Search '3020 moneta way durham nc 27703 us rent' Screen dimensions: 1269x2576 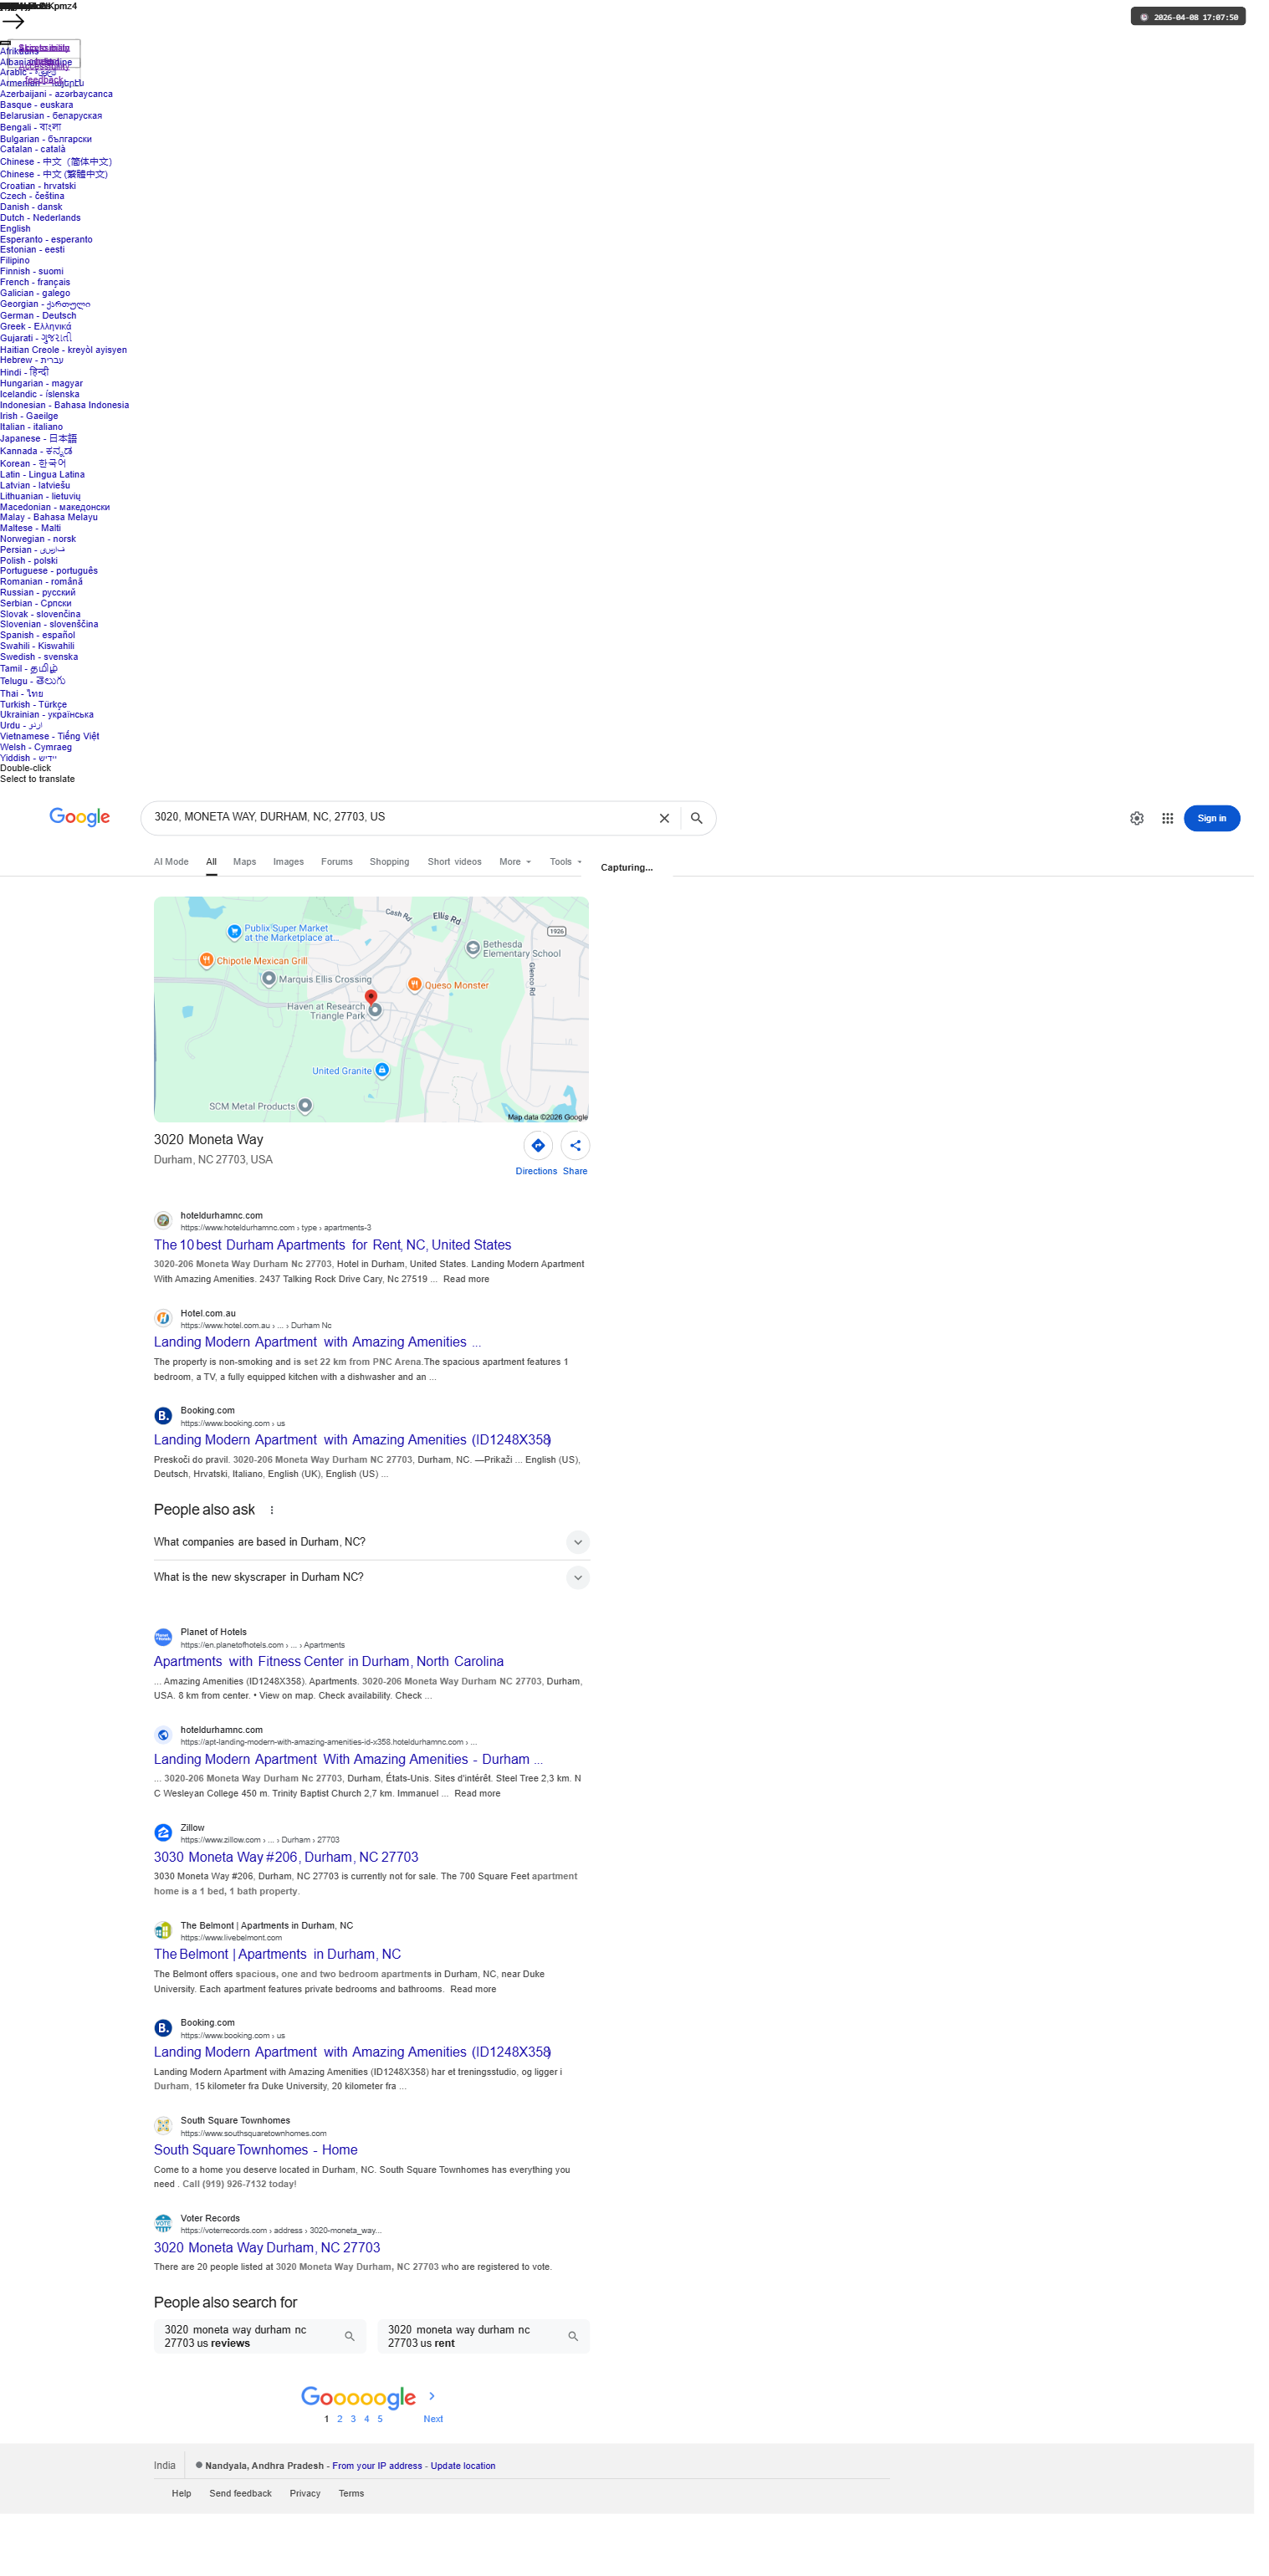pyautogui.click(x=483, y=2336)
